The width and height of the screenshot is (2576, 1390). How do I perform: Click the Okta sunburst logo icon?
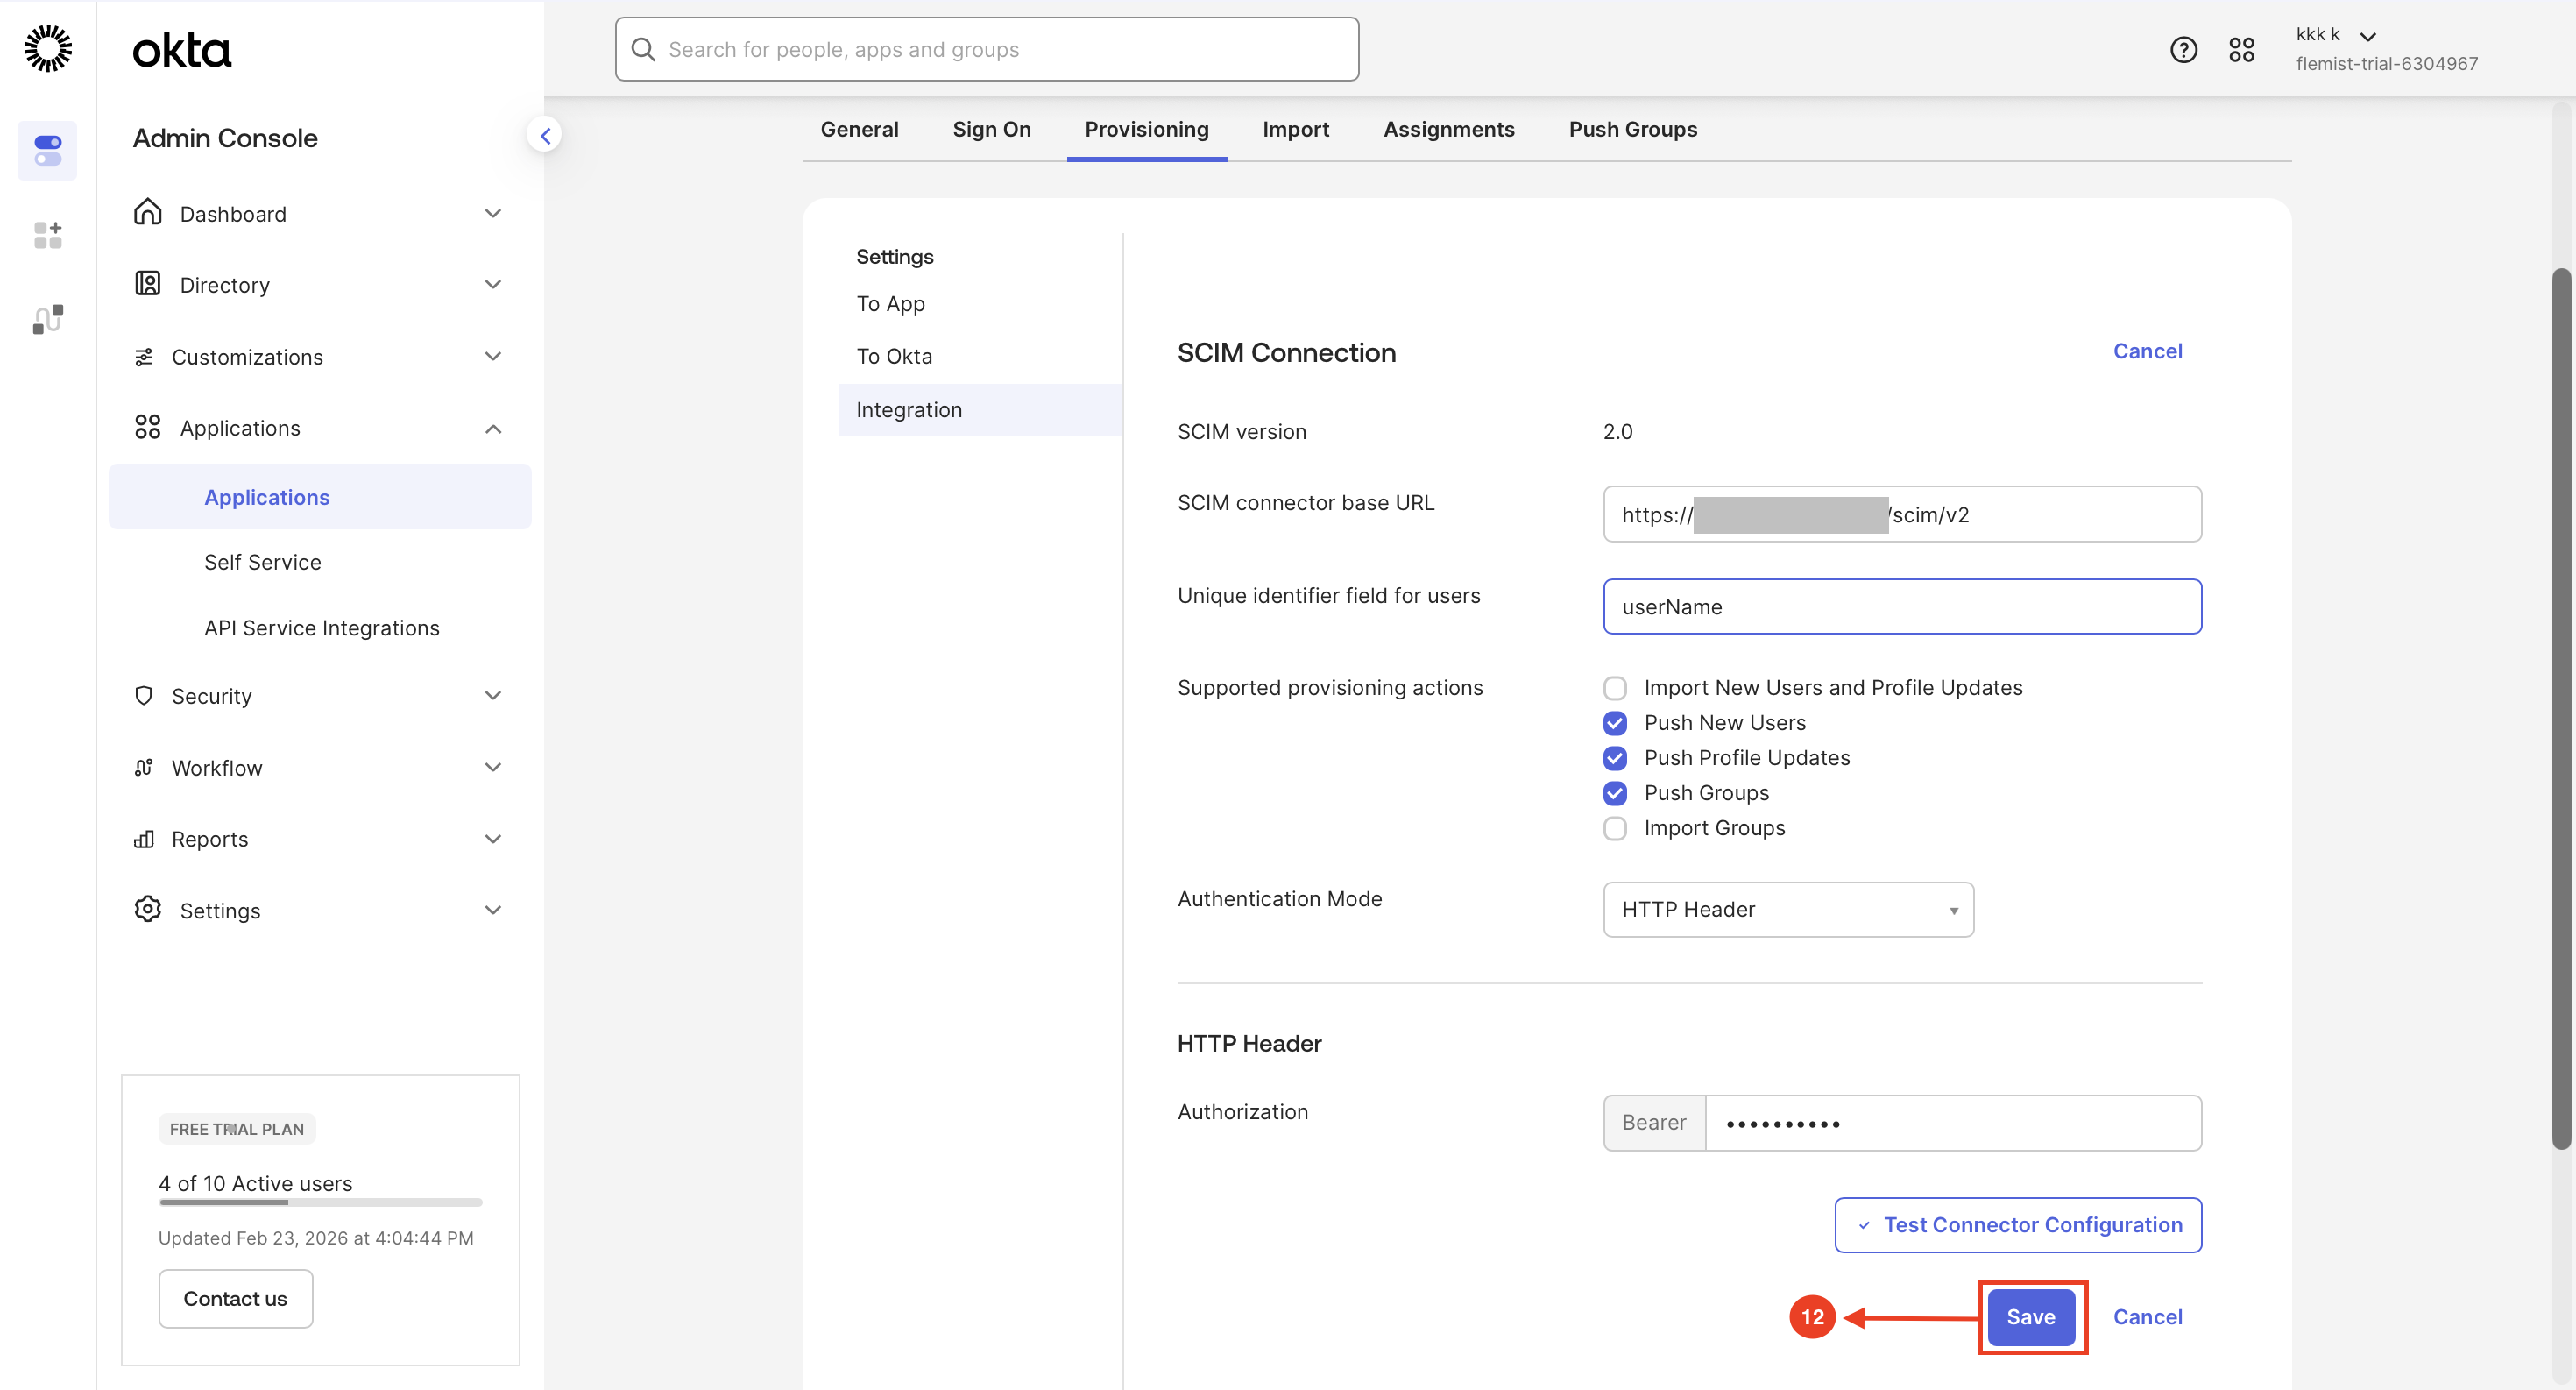point(47,48)
